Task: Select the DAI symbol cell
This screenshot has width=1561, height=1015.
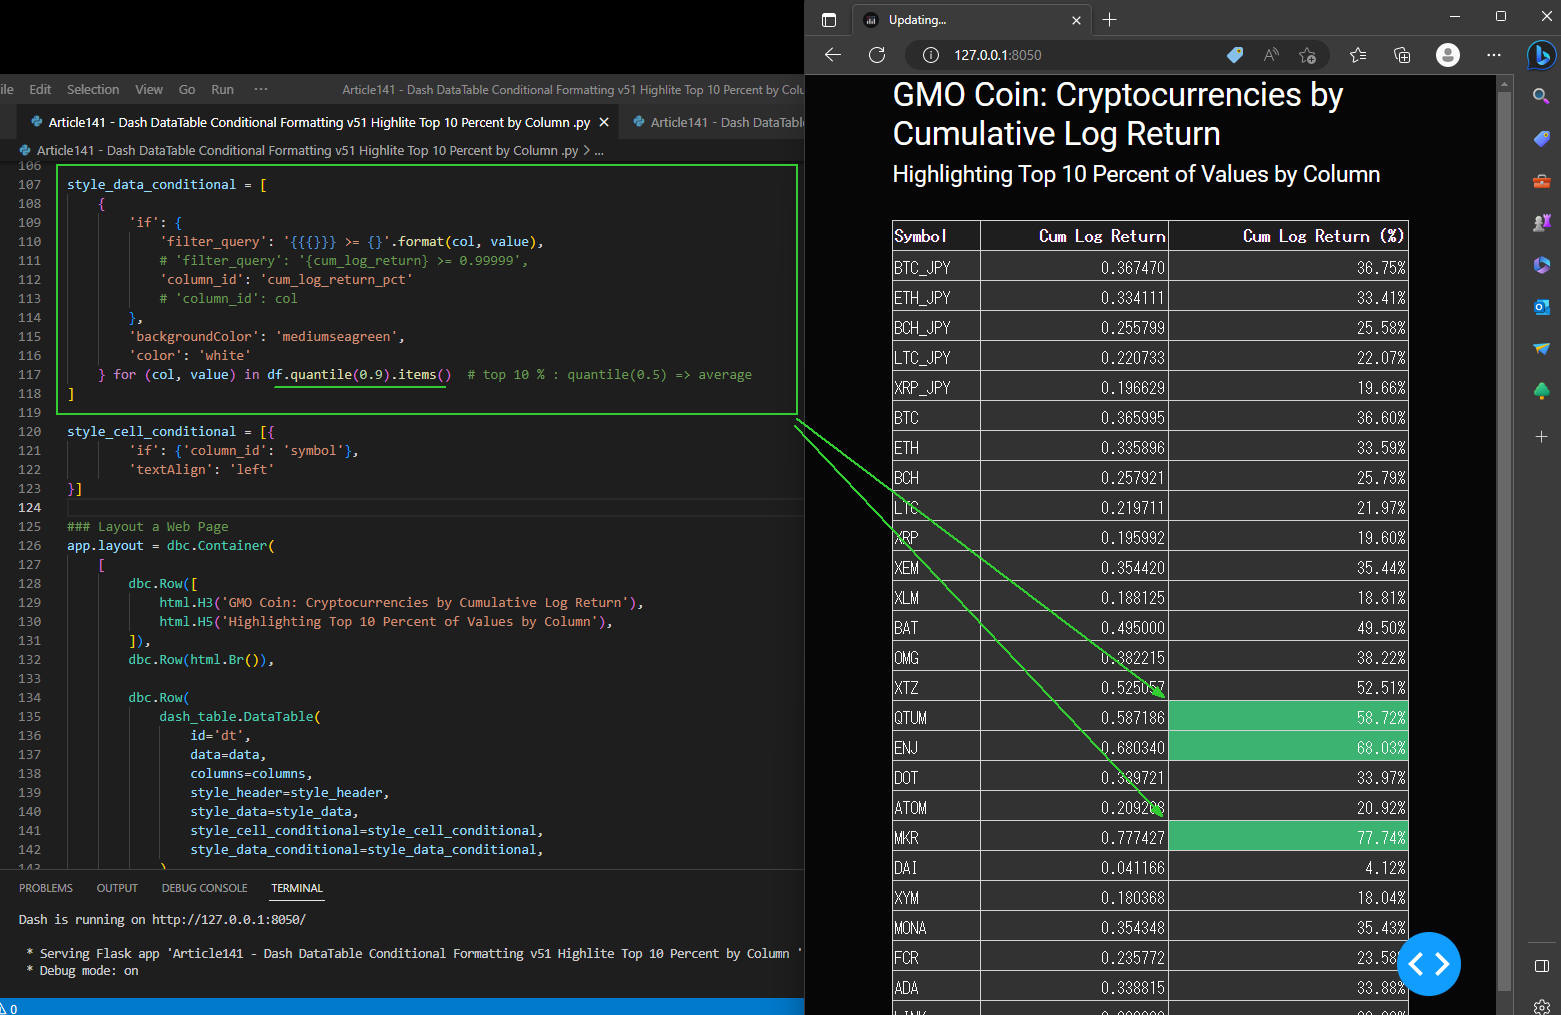Action: click(936, 867)
